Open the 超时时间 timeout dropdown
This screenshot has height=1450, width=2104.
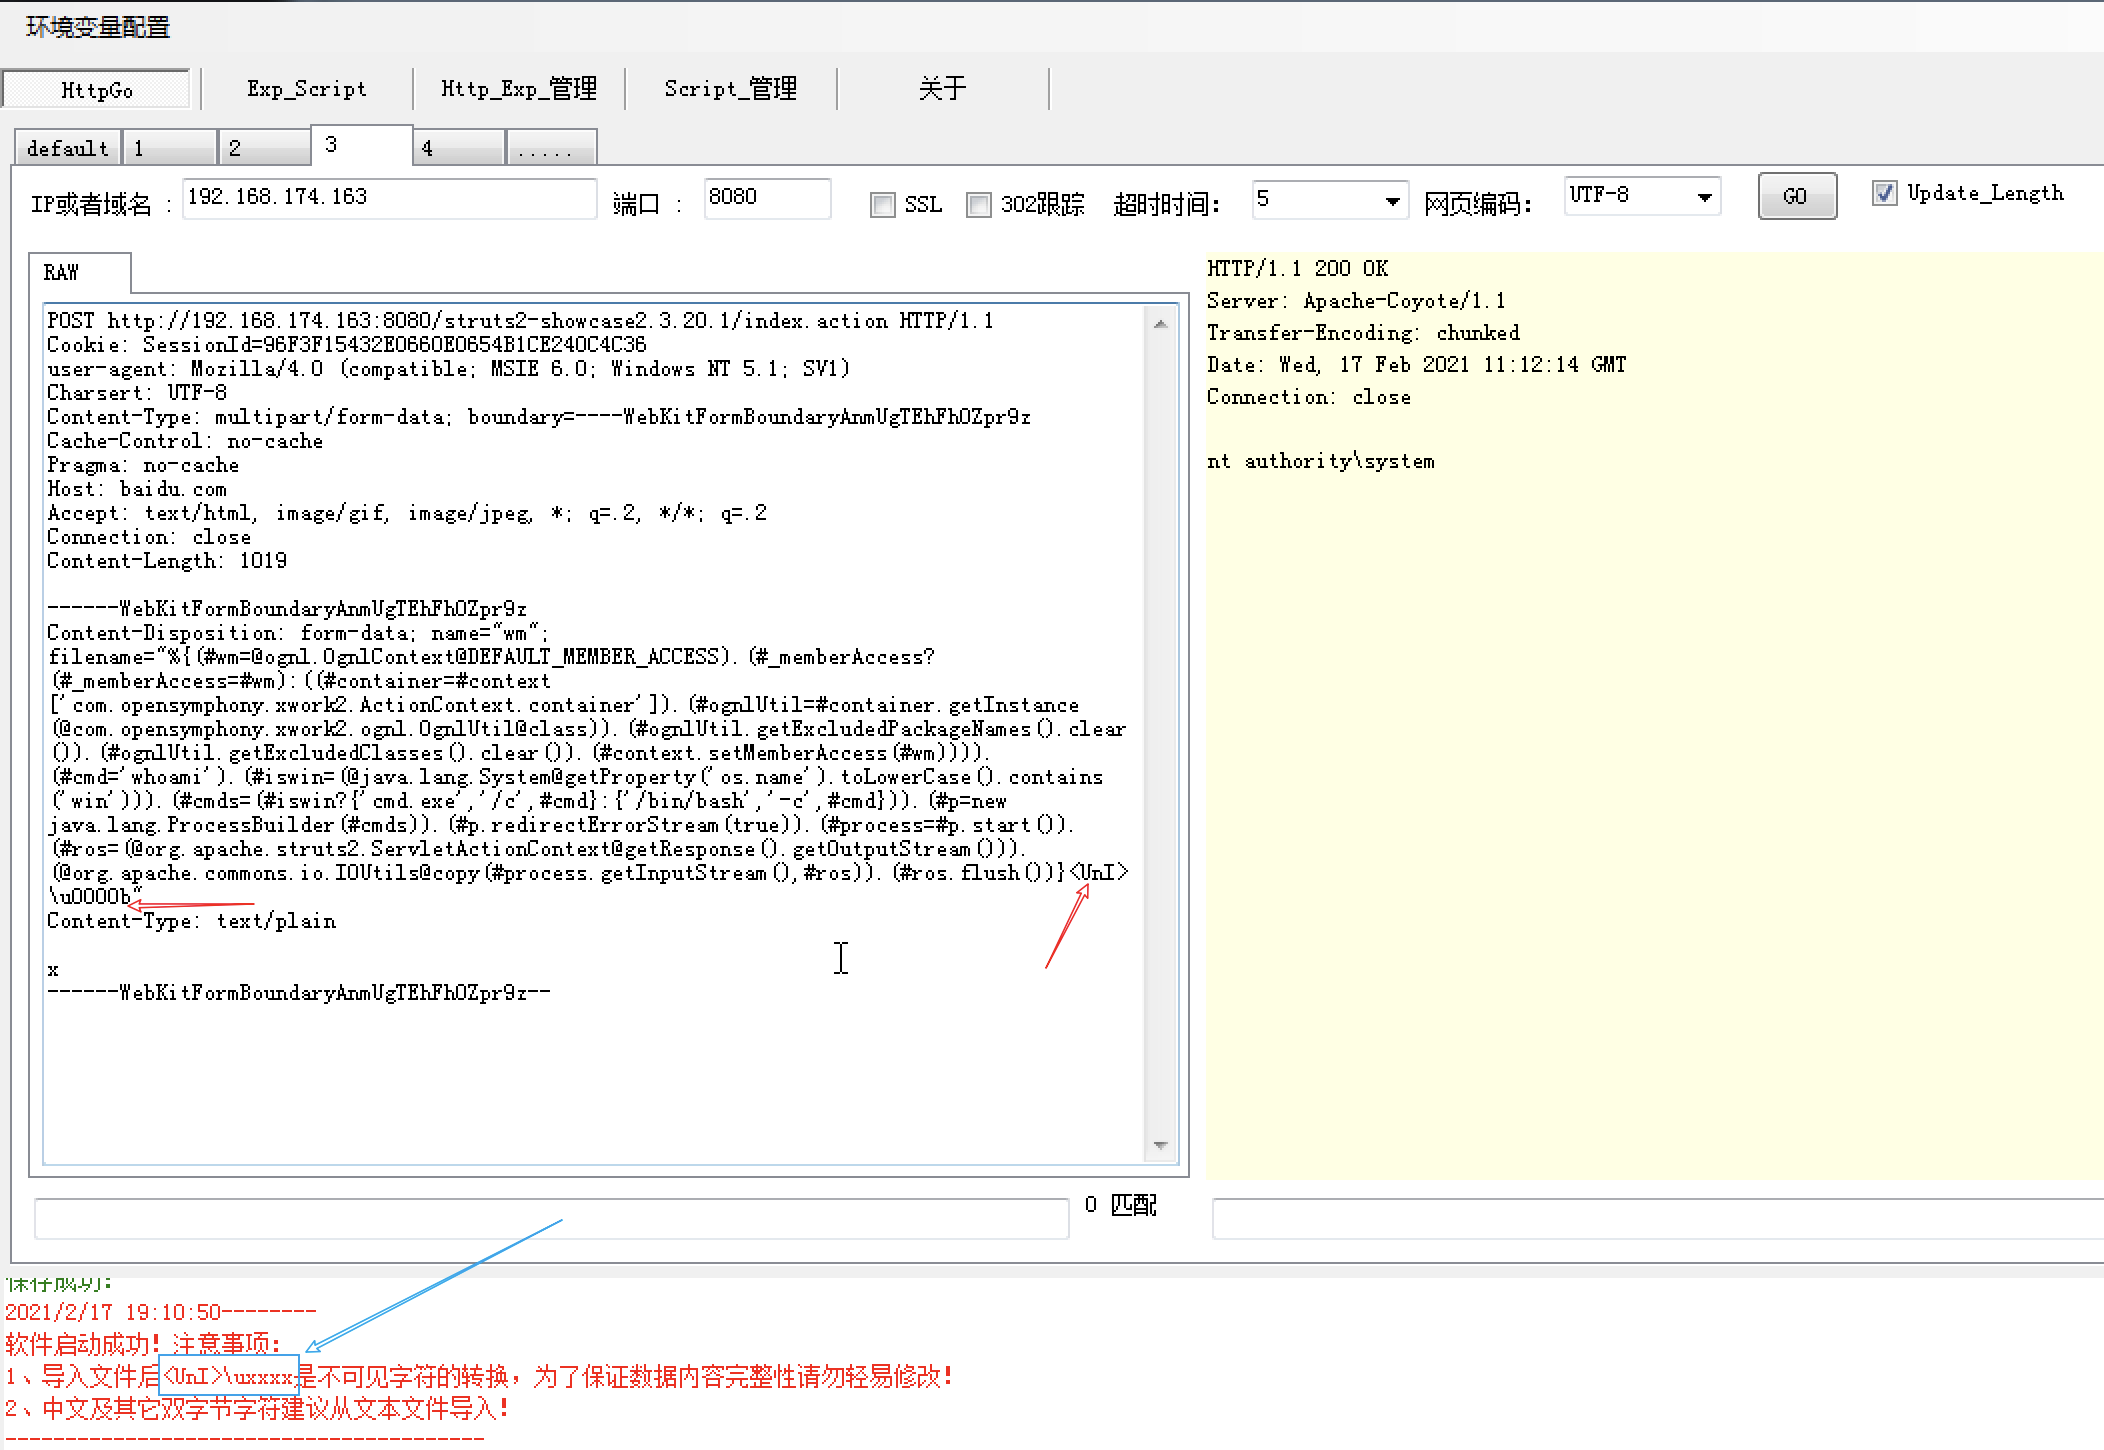(x=1391, y=201)
